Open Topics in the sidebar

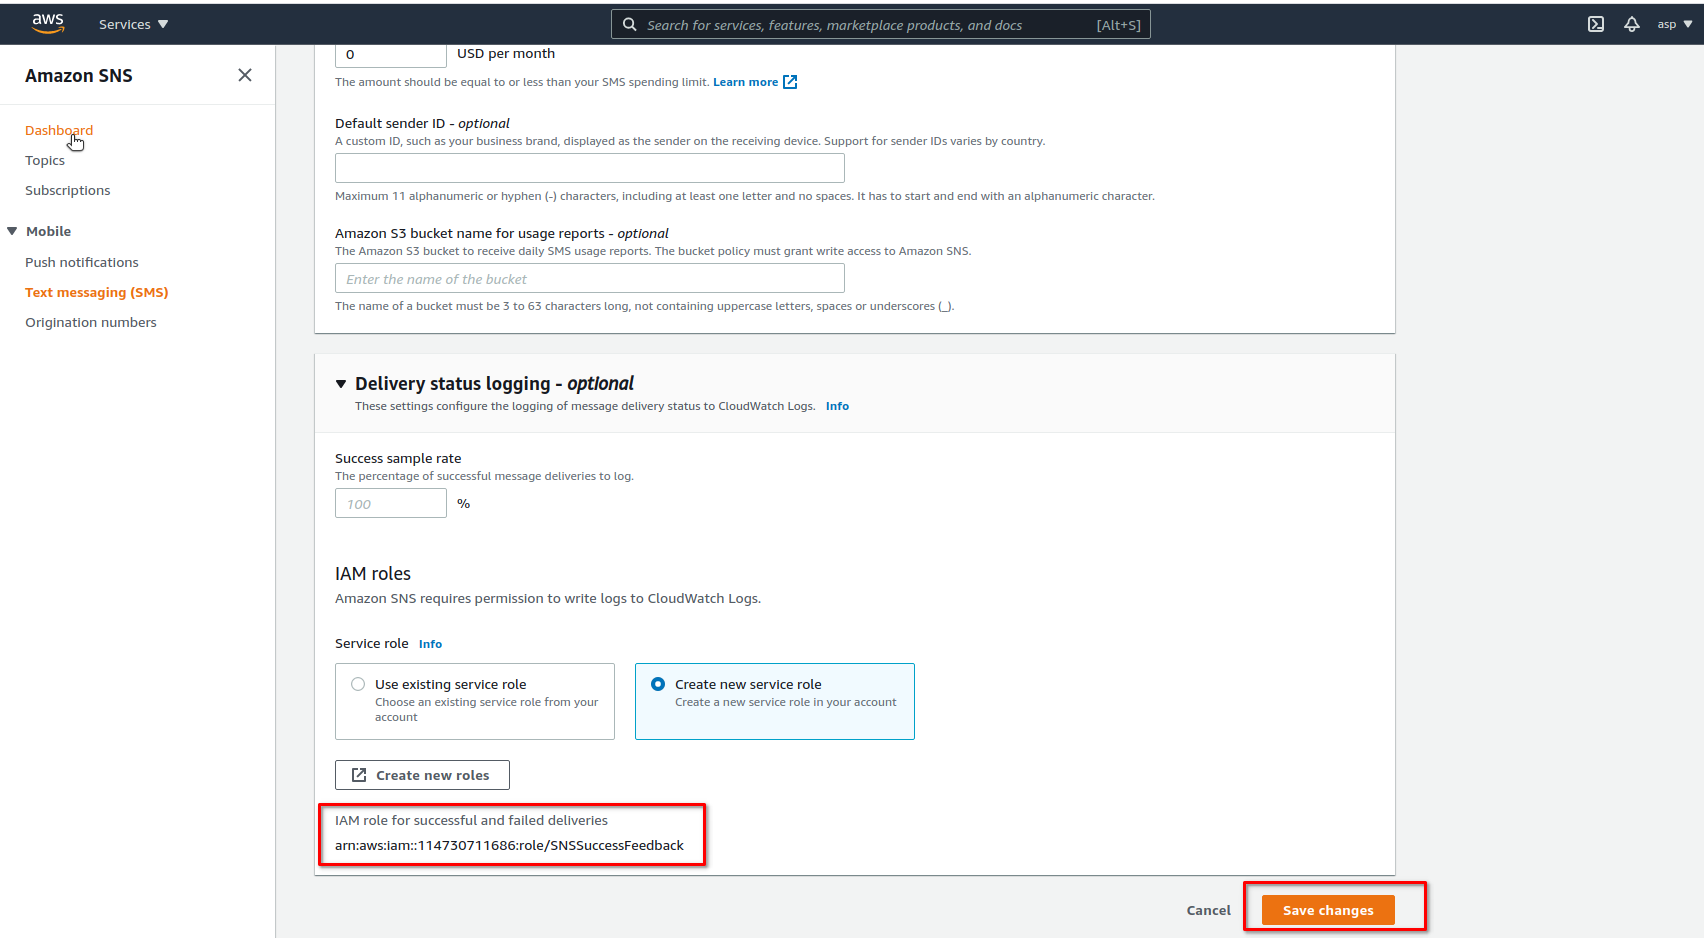[45, 160]
